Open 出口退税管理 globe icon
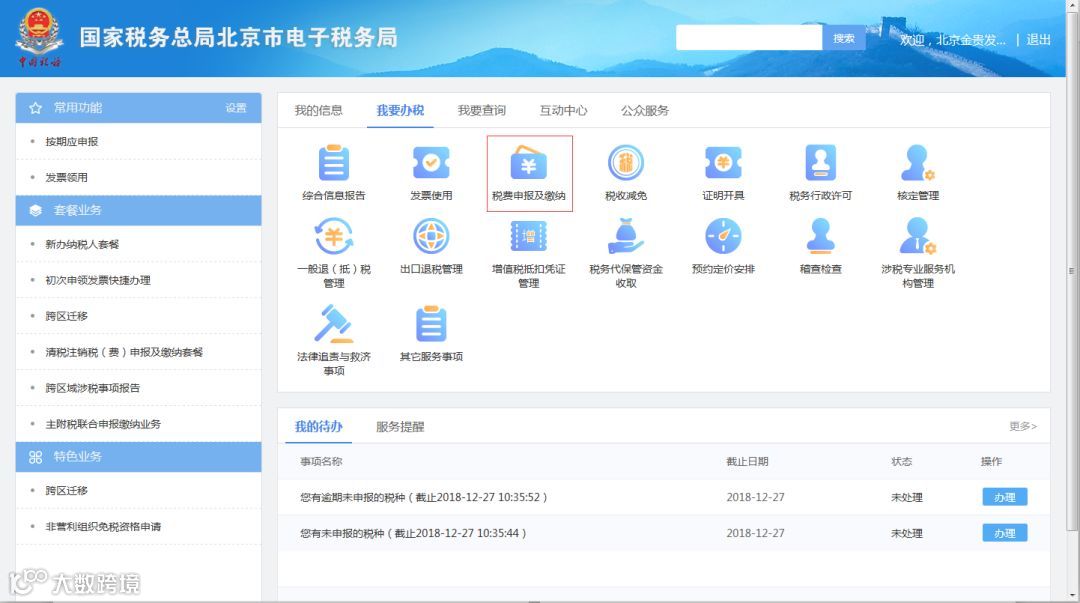Viewport: 1080px width, 603px height. pyautogui.click(x=431, y=236)
